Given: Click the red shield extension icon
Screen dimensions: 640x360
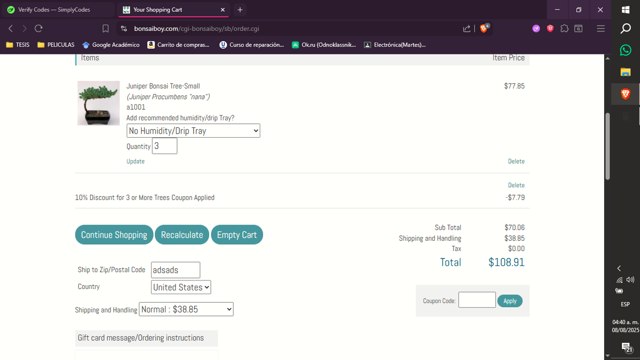Looking at the screenshot, I should point(550,29).
